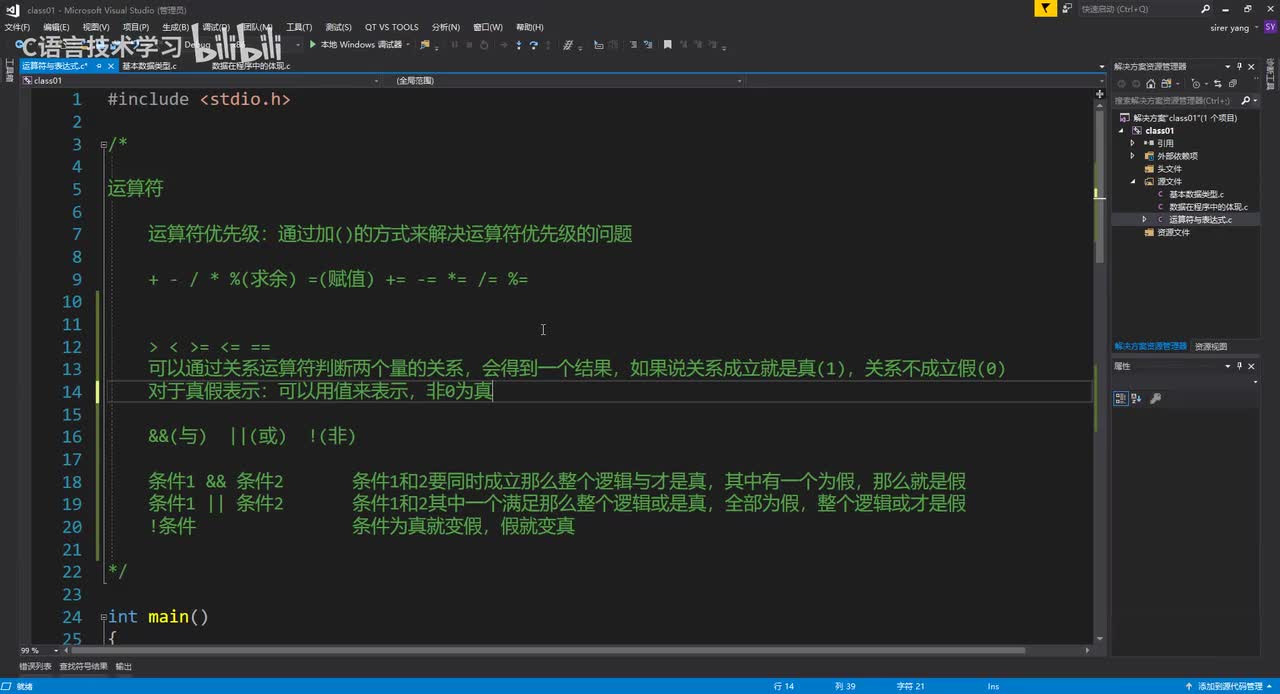1280x694 pixels.
Task: Collapse the main function at line 24
Action: pos(104,617)
